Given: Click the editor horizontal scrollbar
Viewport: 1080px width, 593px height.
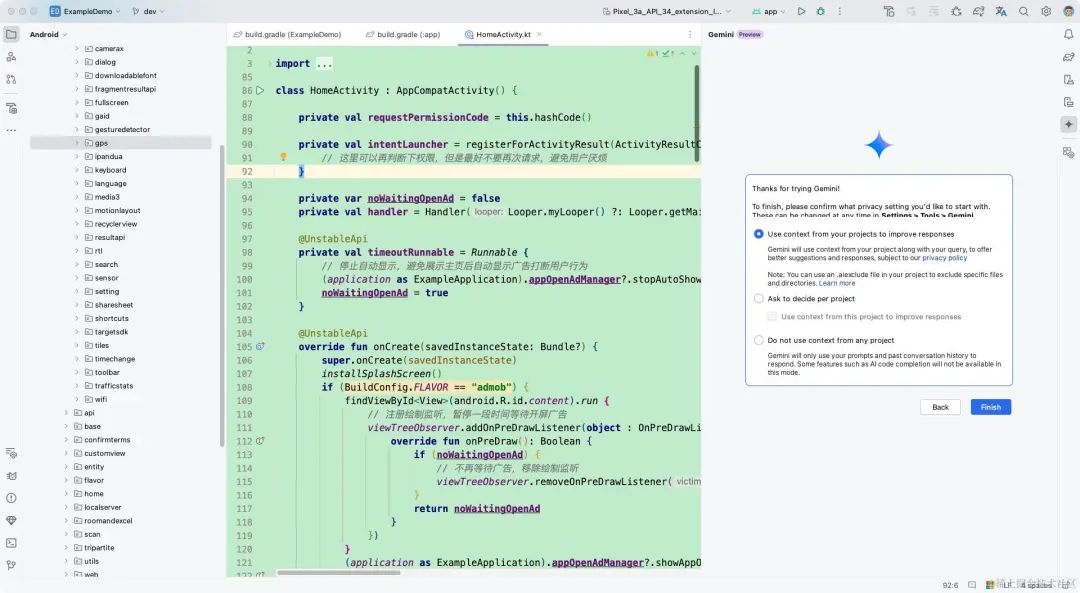Looking at the screenshot, I should point(339,572).
